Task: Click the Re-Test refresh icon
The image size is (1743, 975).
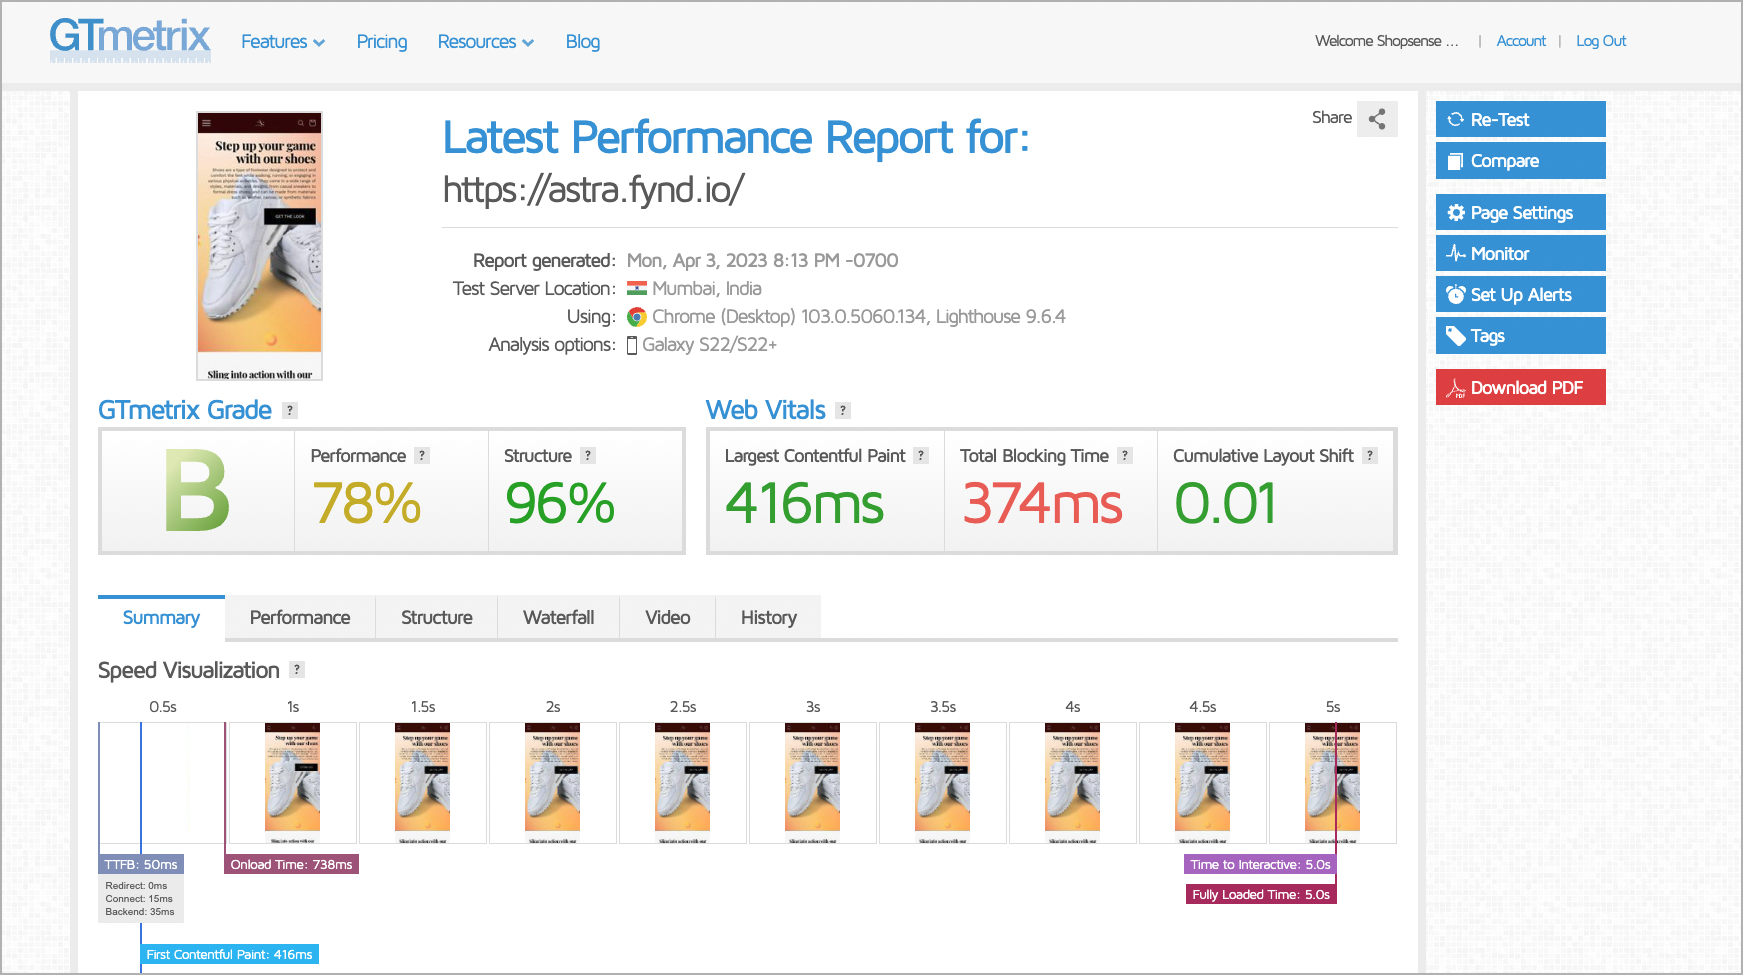Action: pos(1456,119)
